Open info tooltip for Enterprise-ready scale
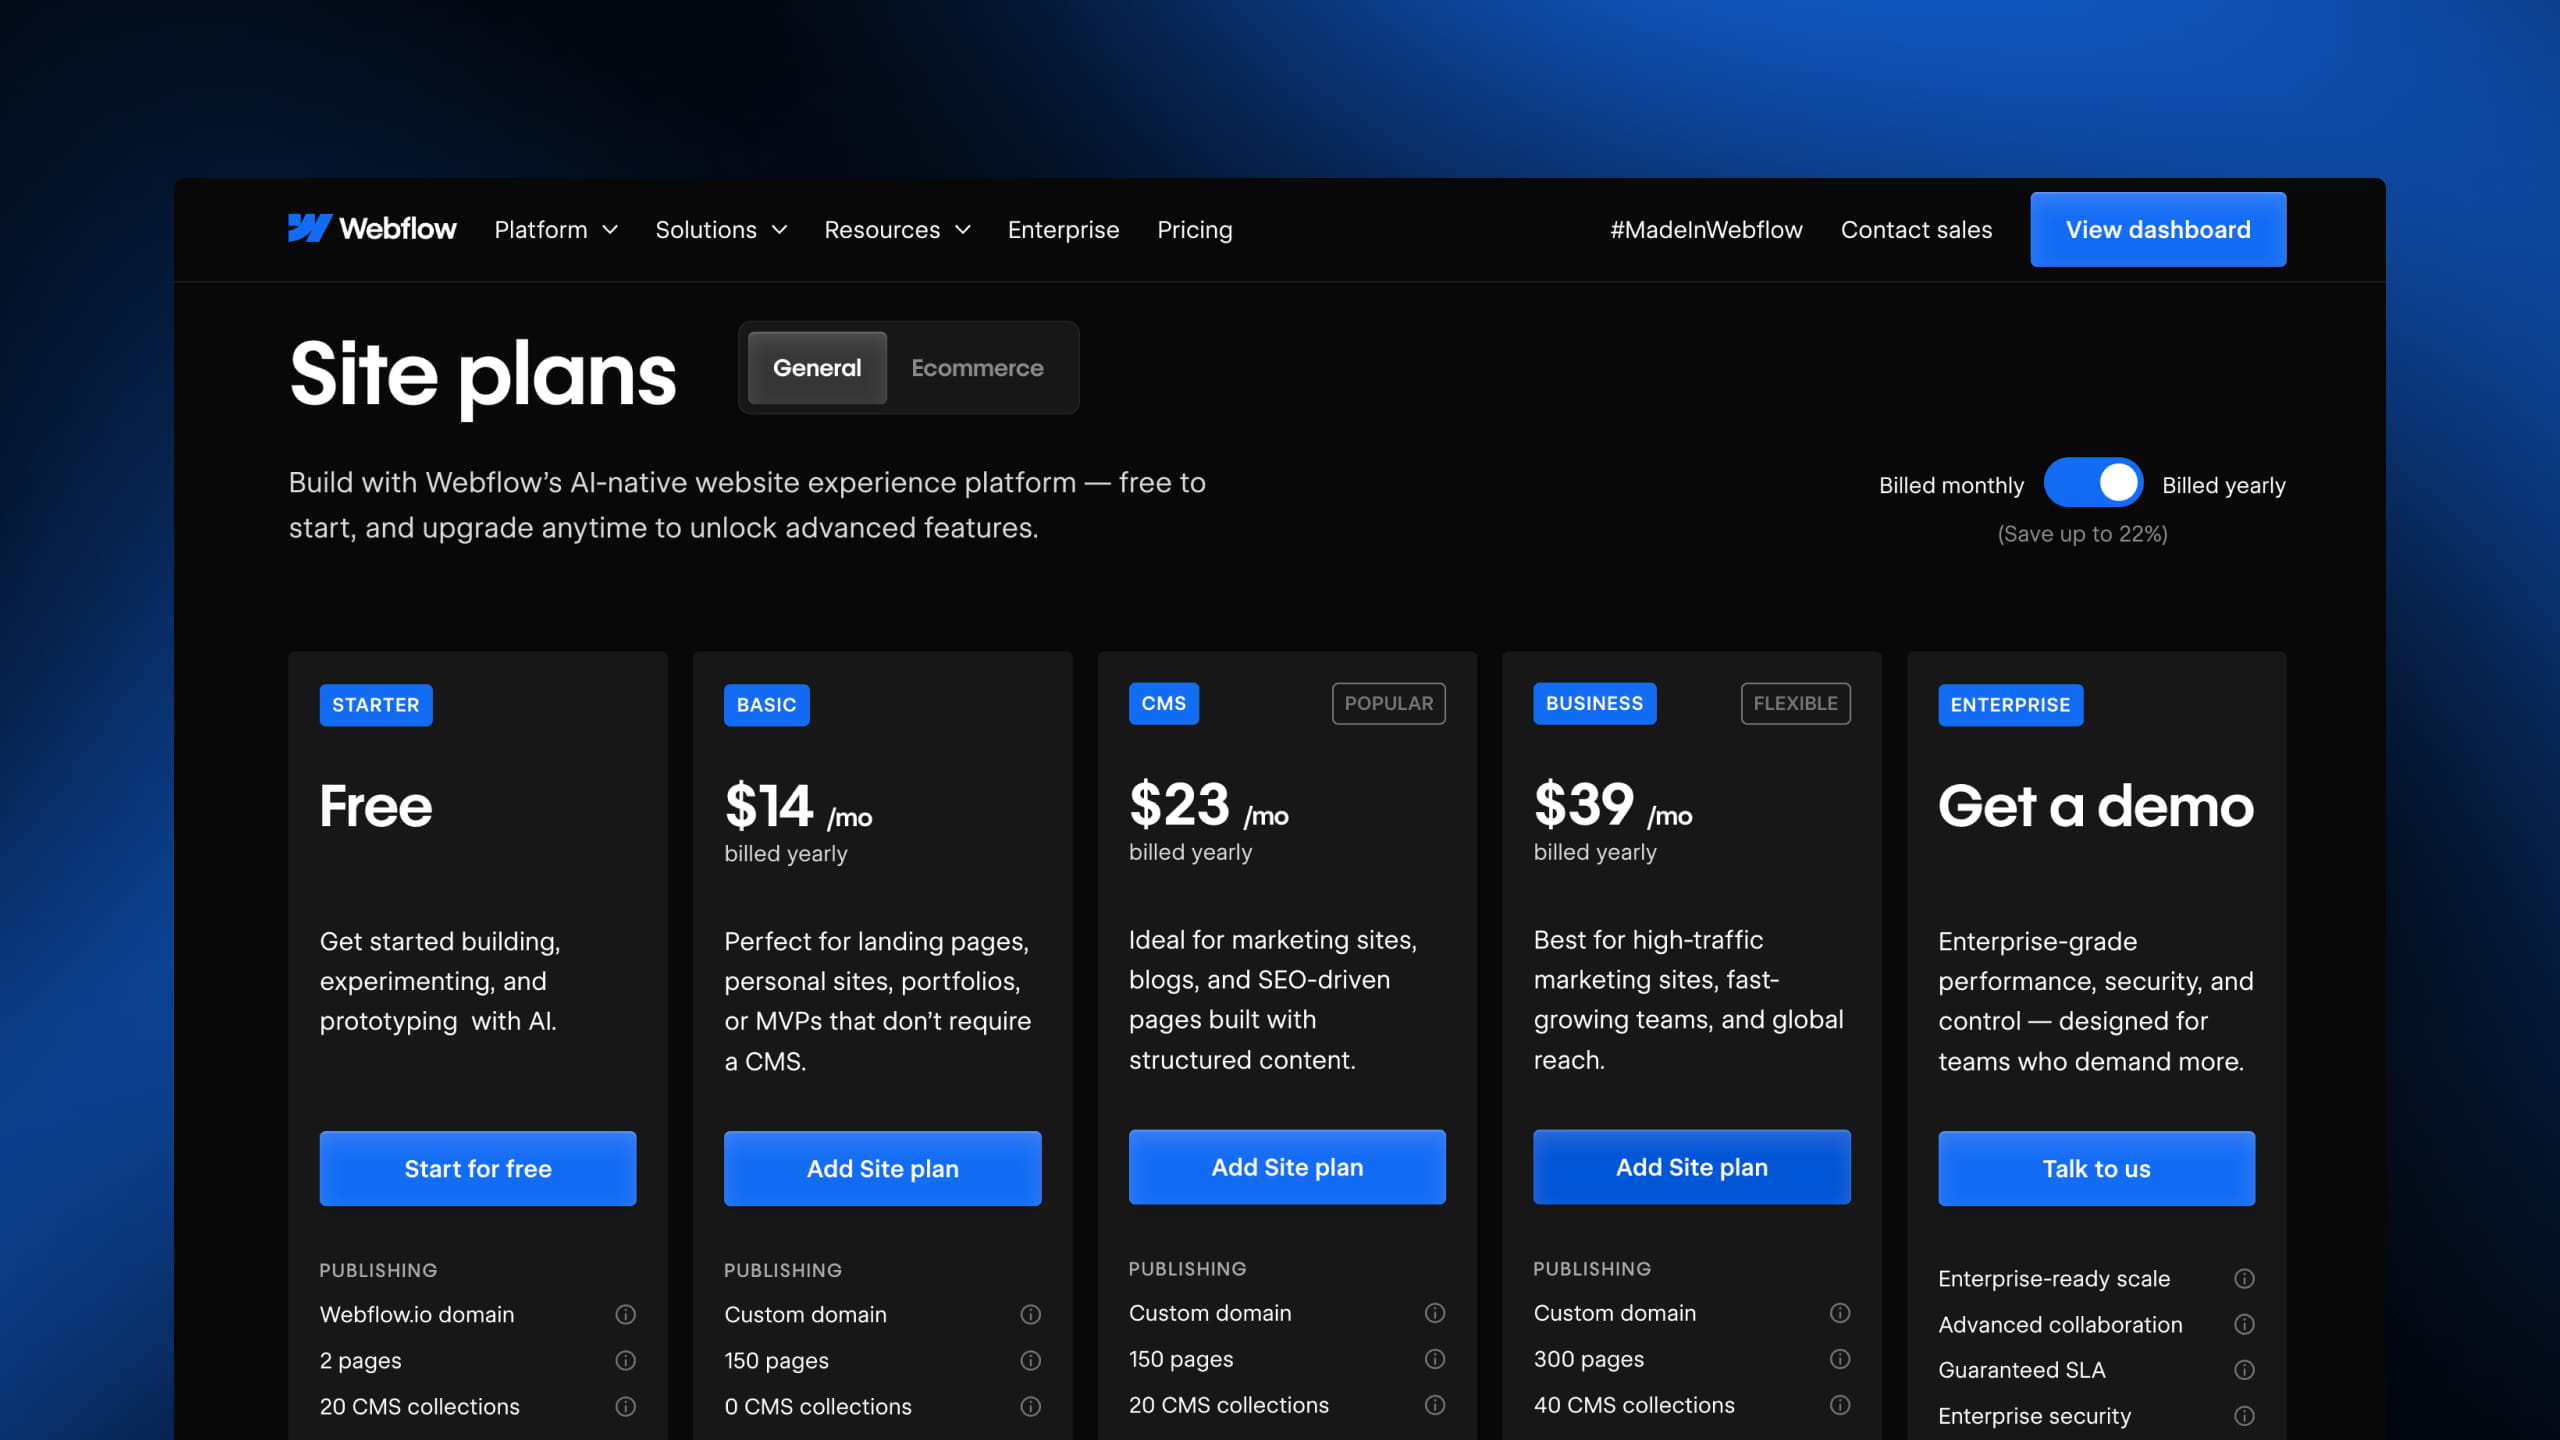Screen dimensions: 2560x1440 click(x=2245, y=1278)
